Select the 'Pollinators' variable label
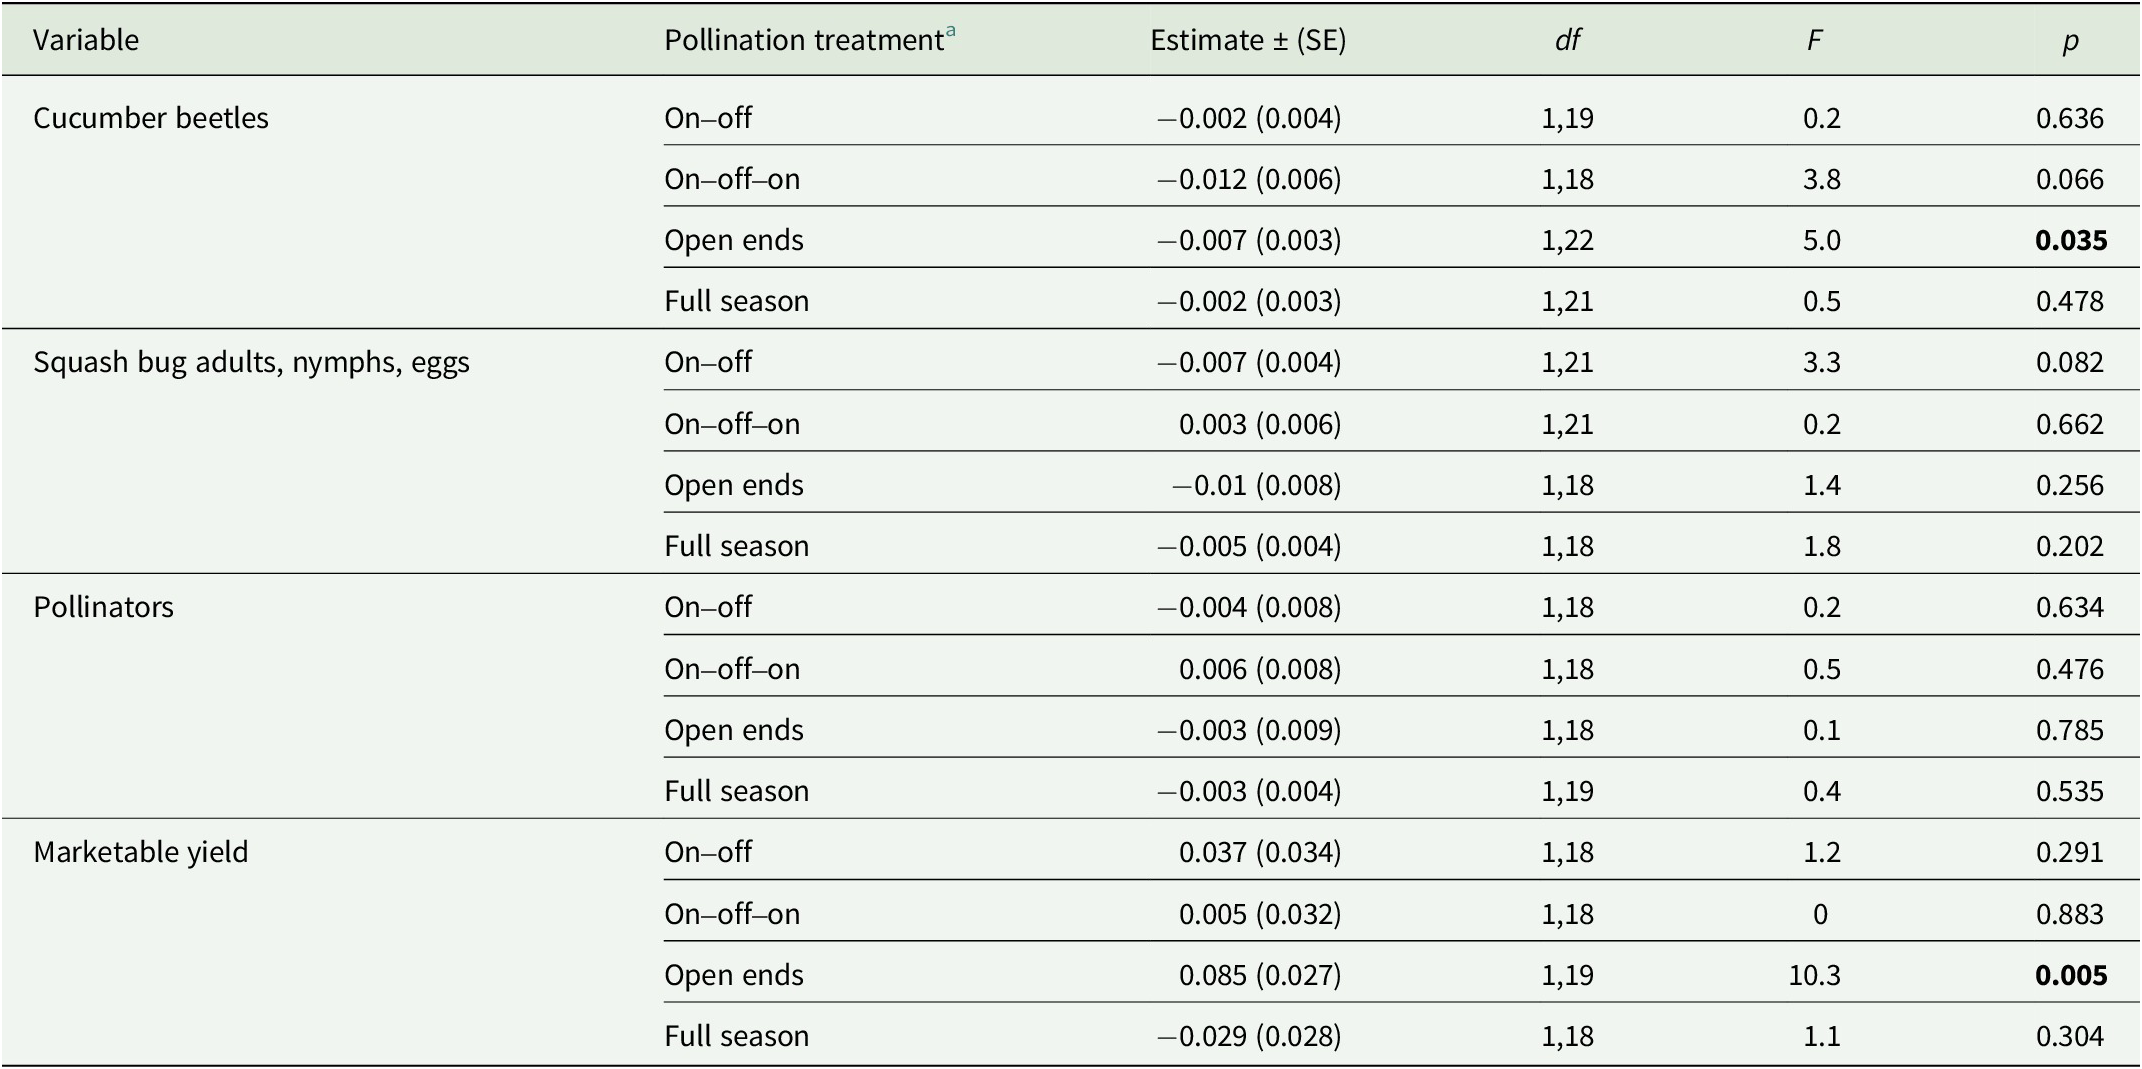This screenshot has height=1069, width=2142. tap(103, 607)
